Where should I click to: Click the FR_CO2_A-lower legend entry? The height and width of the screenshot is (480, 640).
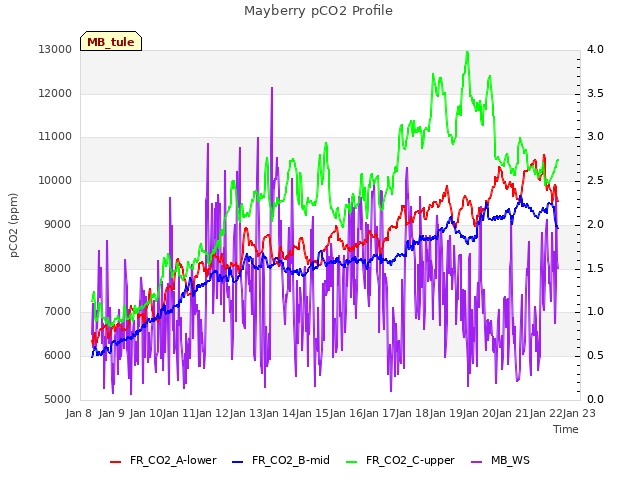click(163, 460)
